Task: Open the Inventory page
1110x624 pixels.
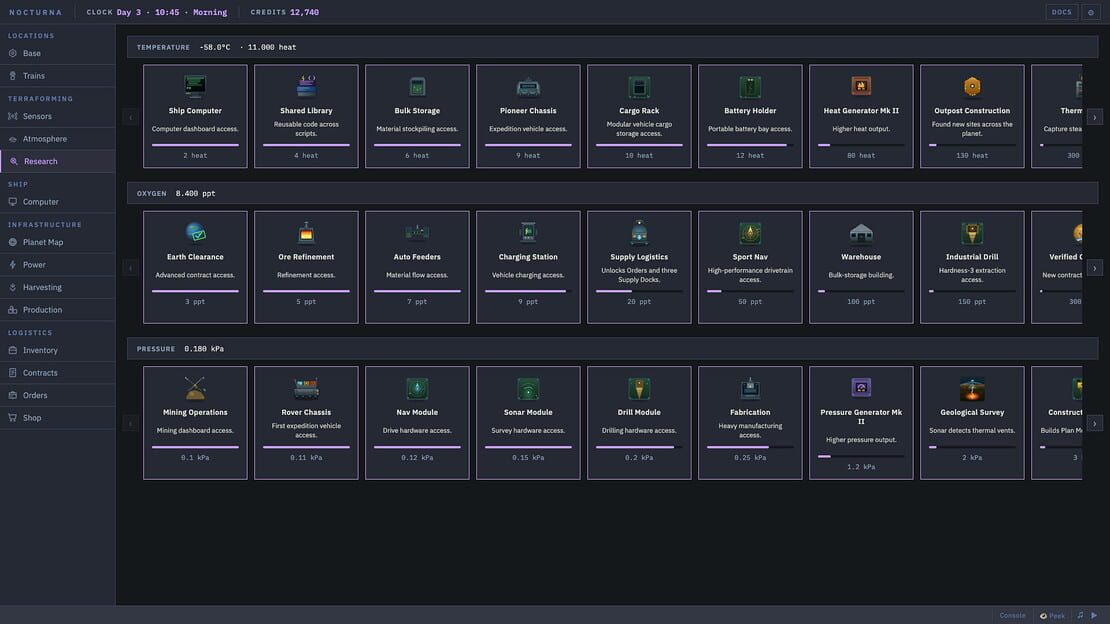Action: pyautogui.click(x=57, y=350)
